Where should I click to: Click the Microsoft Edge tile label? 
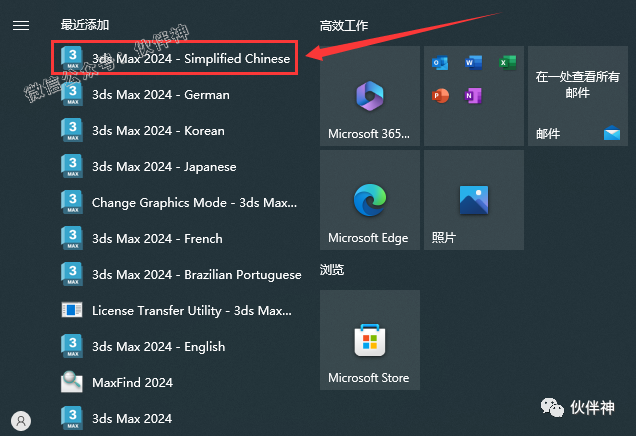[368, 238]
